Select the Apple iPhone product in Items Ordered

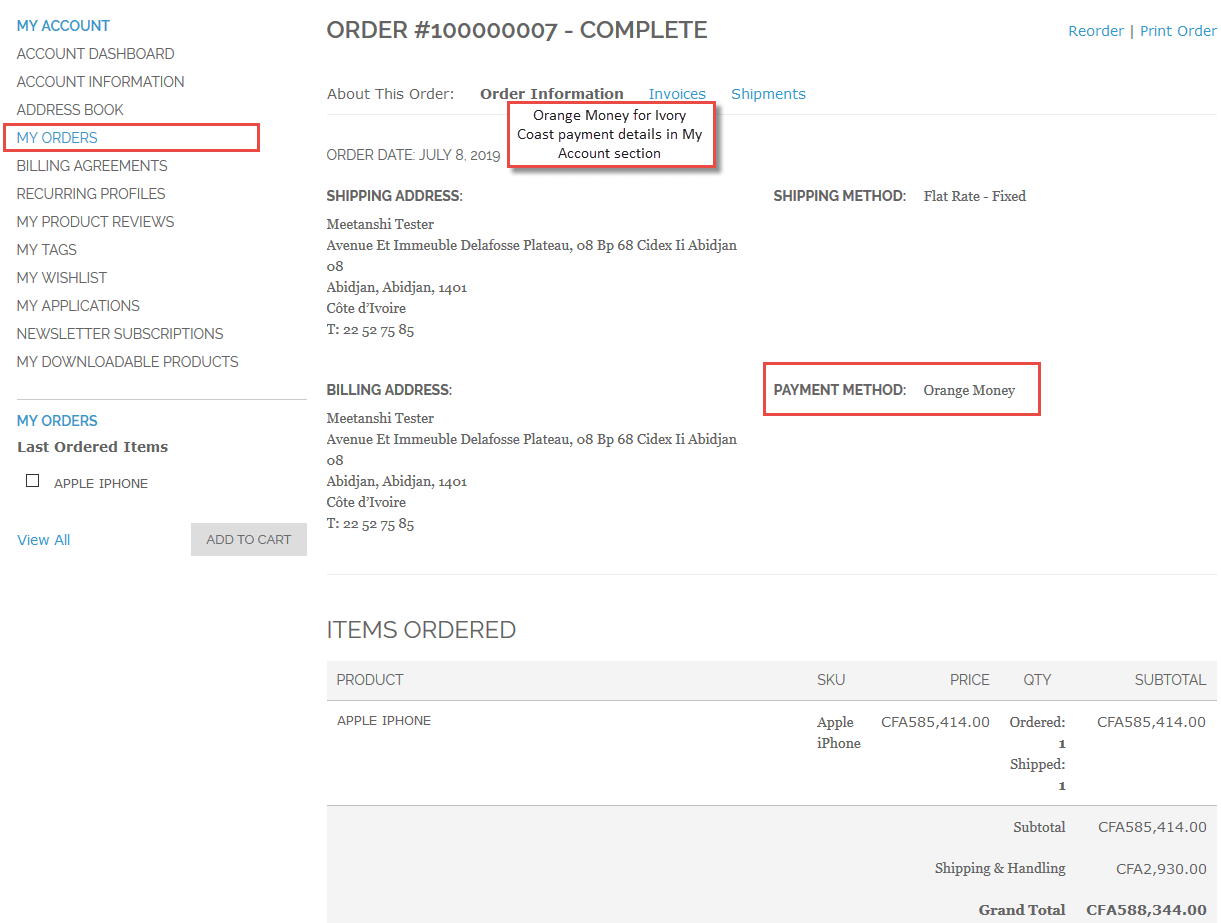point(384,720)
